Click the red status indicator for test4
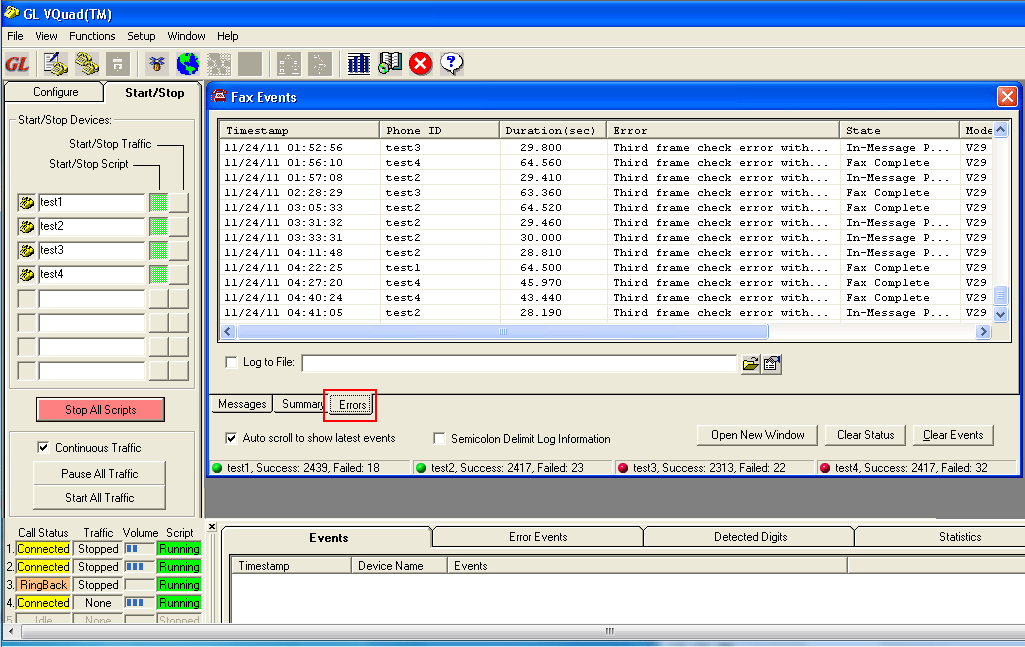This screenshot has height=647, width=1025. (x=825, y=468)
